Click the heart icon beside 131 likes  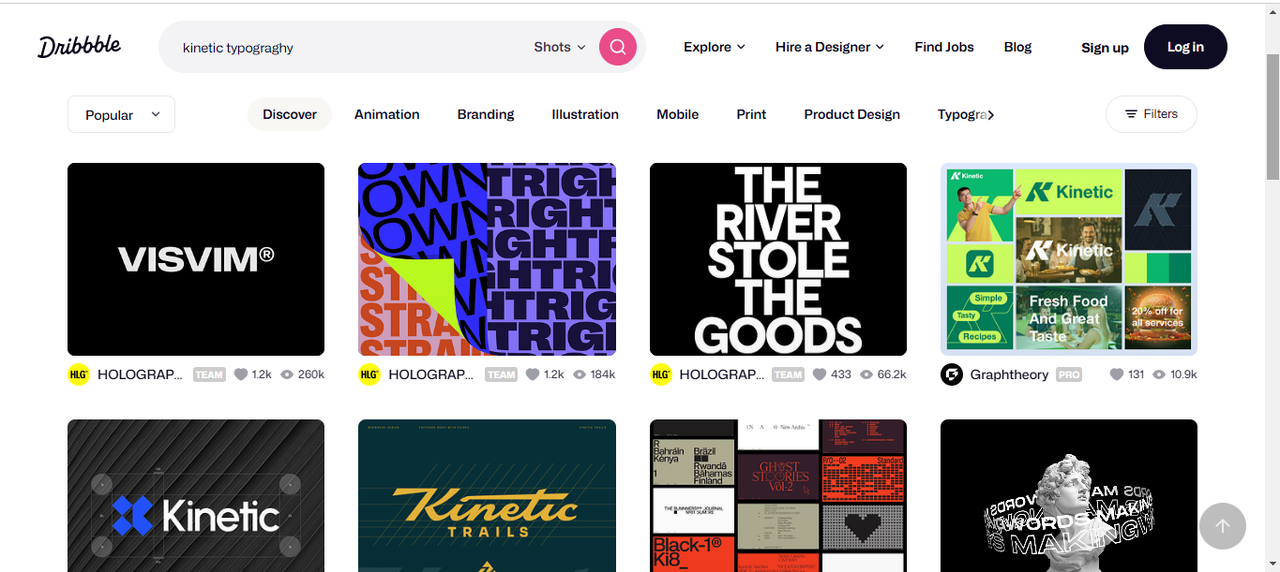1117,374
